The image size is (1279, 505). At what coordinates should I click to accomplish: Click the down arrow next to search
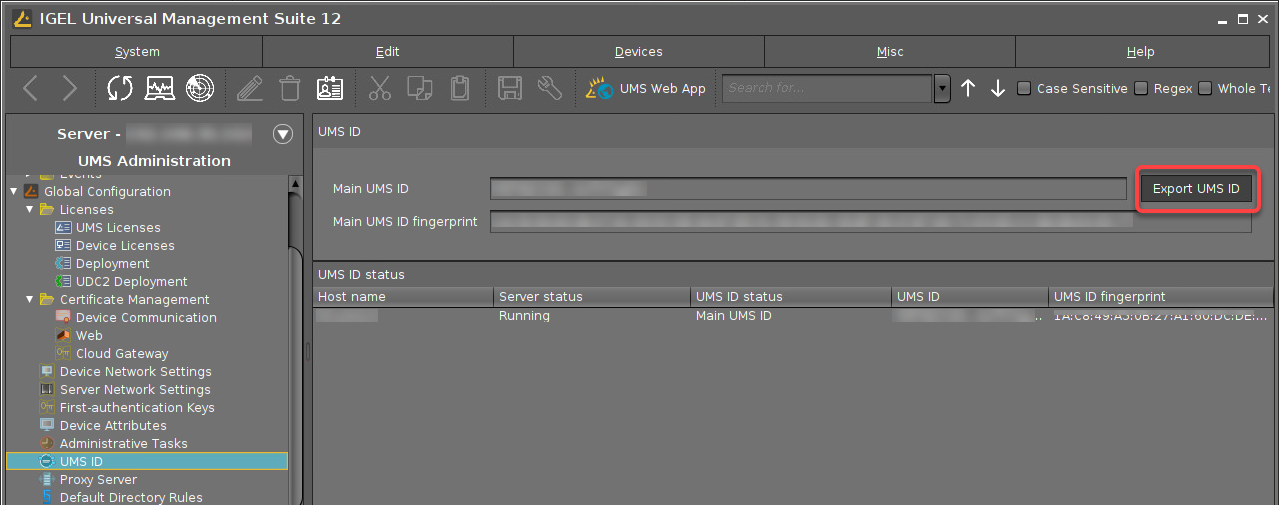pos(998,88)
